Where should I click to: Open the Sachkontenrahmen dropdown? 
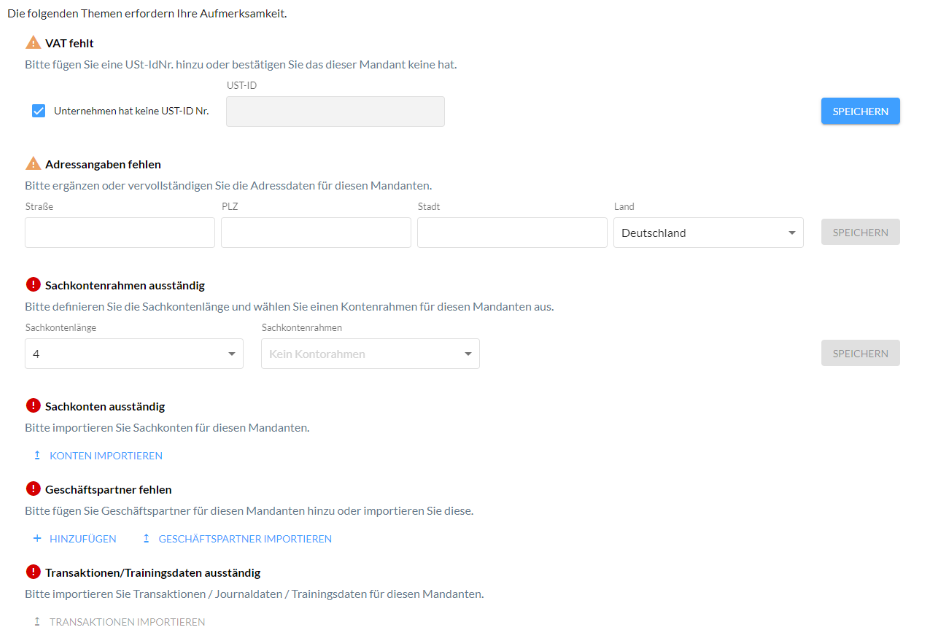(x=370, y=354)
